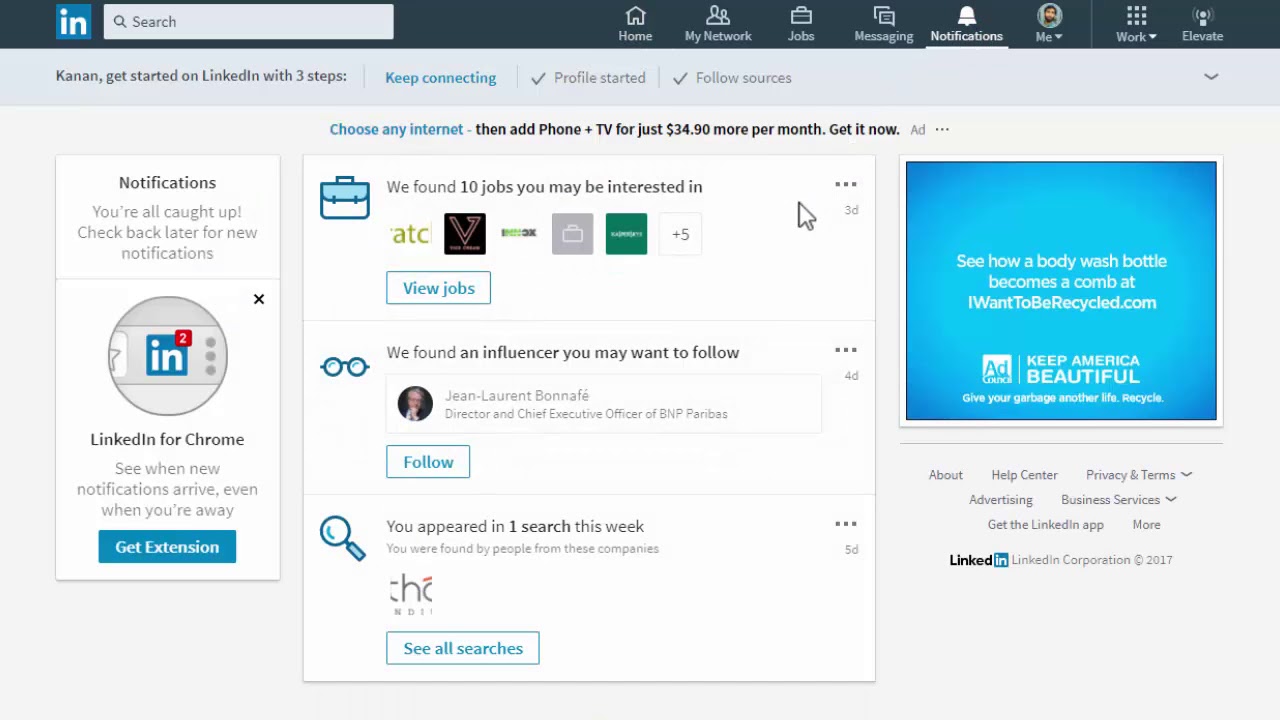Open Elevate from the nav bar
The height and width of the screenshot is (720, 1280).
[x=1202, y=24]
